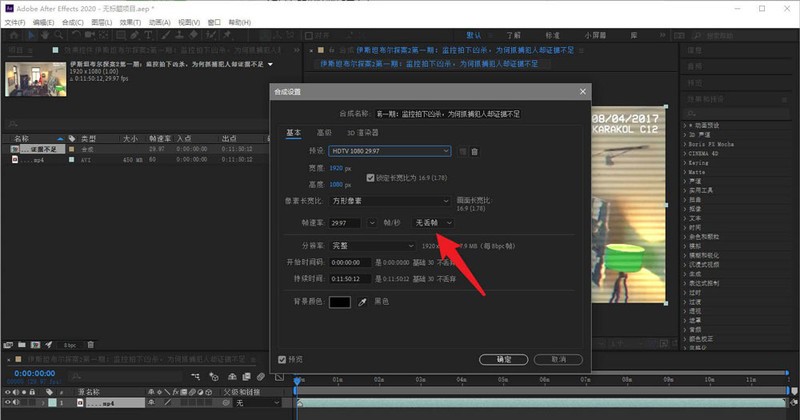Toggle video visibility of mp4 layer

[7, 403]
